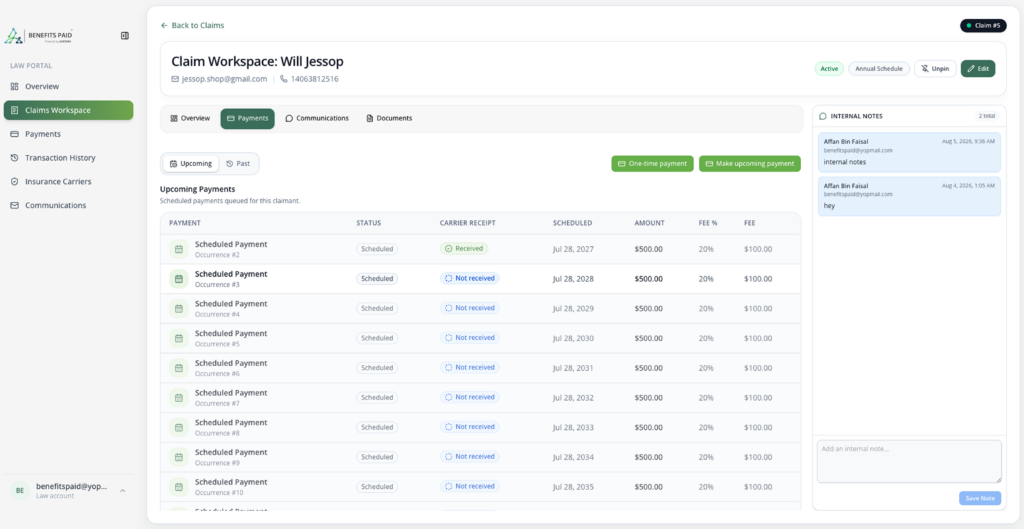Image resolution: width=1024 pixels, height=529 pixels.
Task: Click calendar icon of Occurrence #7 payment
Action: [178, 398]
